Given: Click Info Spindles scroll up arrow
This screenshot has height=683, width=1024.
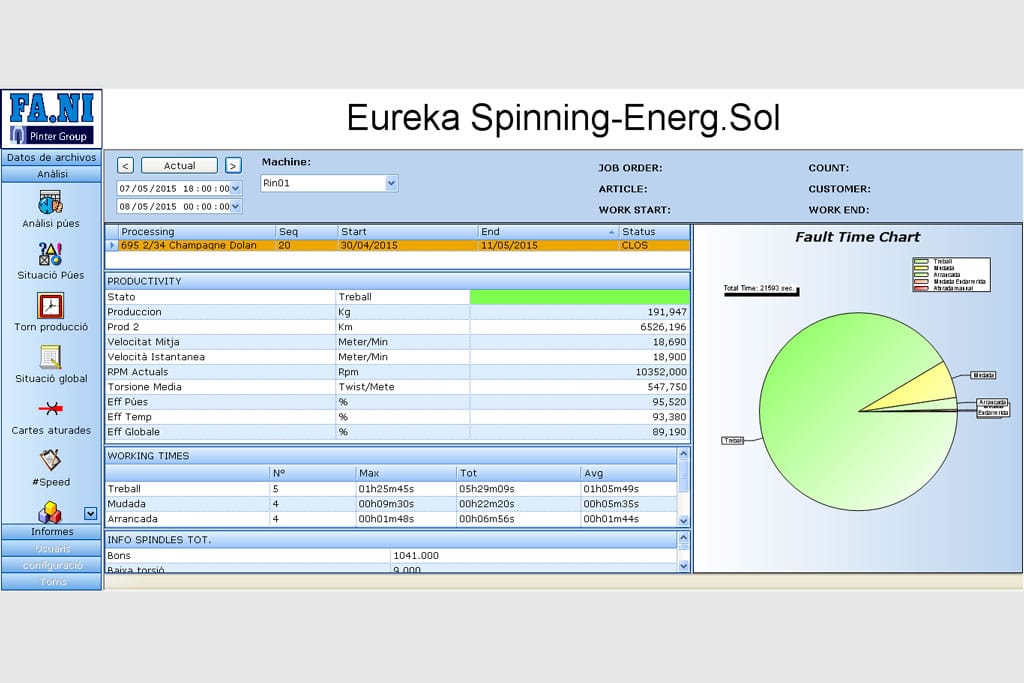Looking at the screenshot, I should pos(684,538).
